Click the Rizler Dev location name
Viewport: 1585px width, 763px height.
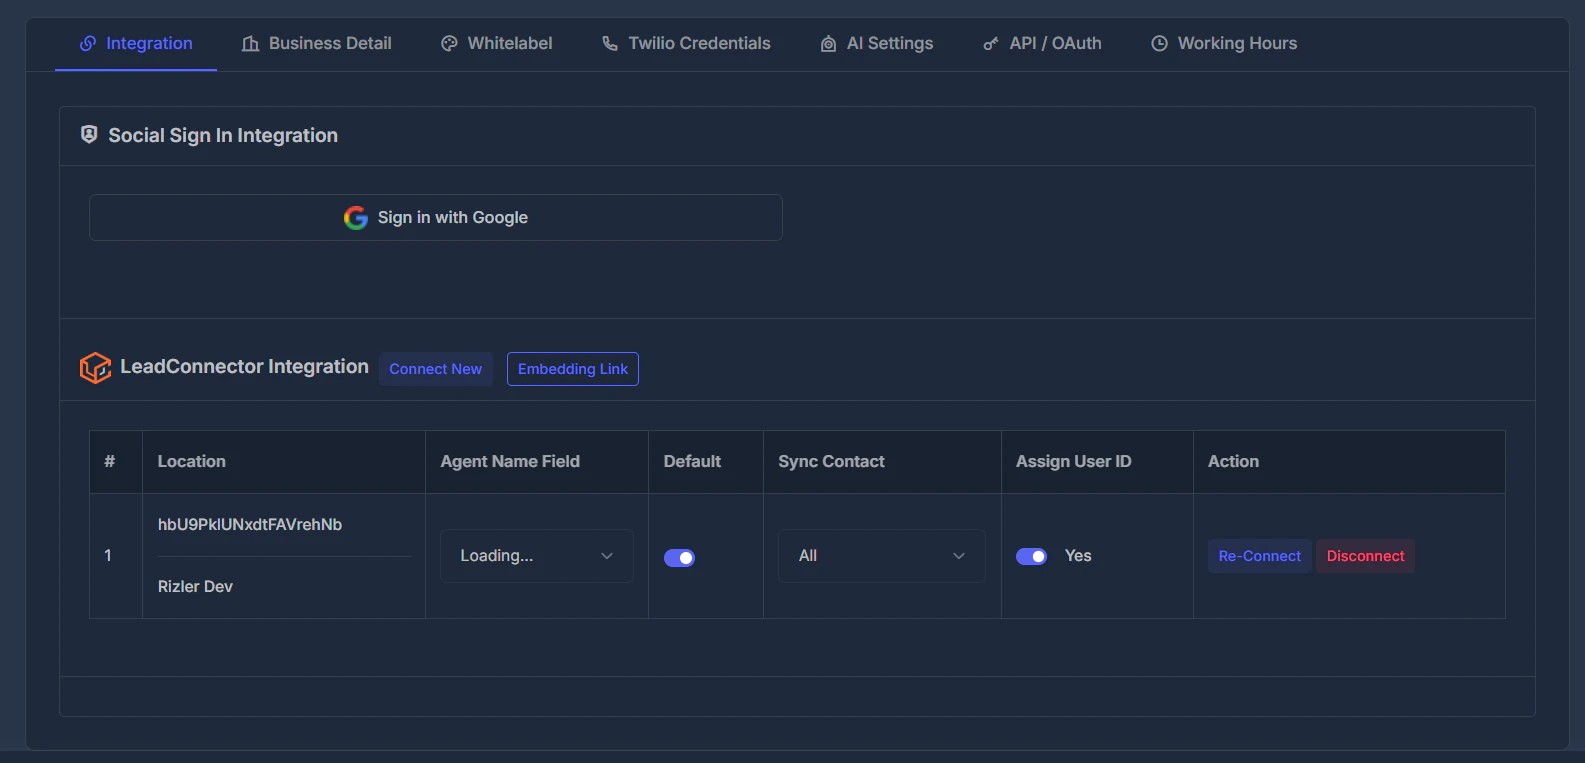click(195, 586)
